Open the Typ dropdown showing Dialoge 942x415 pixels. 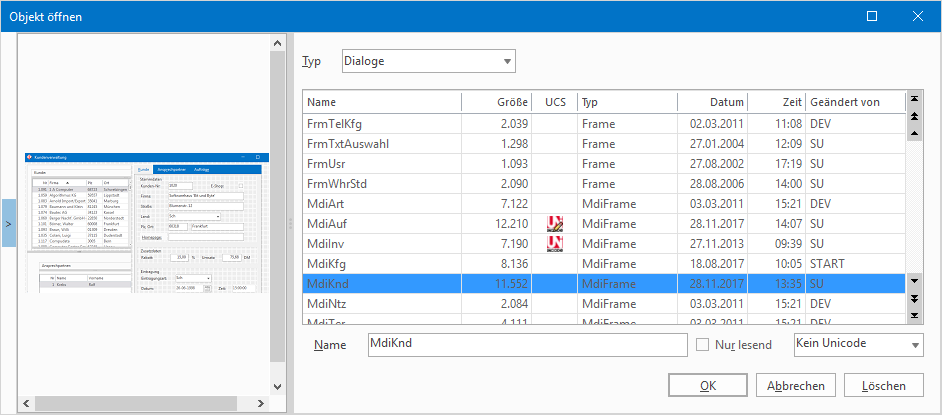[x=428, y=61]
